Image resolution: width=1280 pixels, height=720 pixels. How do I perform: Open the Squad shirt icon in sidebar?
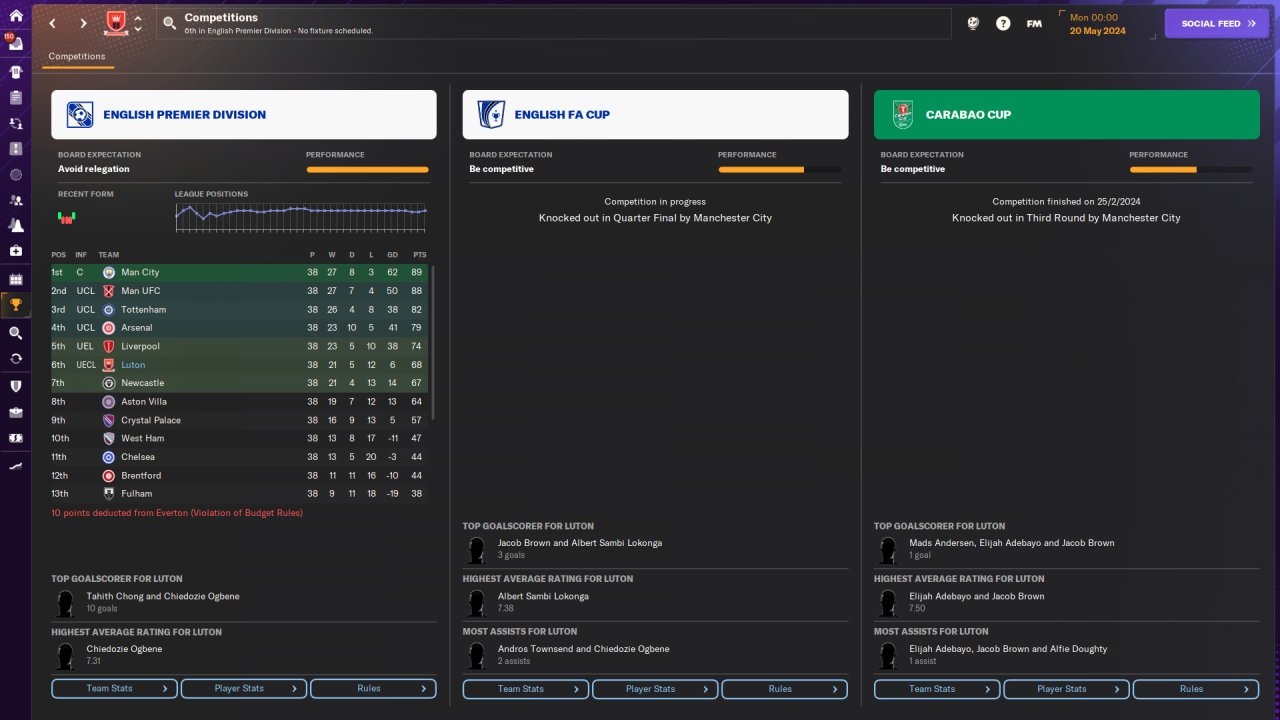(x=15, y=71)
